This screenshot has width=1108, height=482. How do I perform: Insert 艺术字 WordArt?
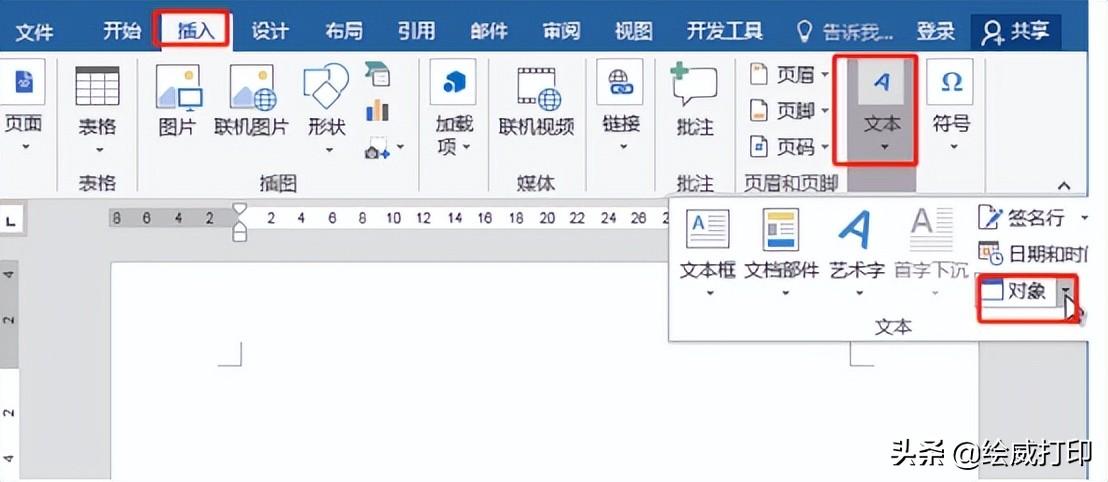click(x=857, y=252)
